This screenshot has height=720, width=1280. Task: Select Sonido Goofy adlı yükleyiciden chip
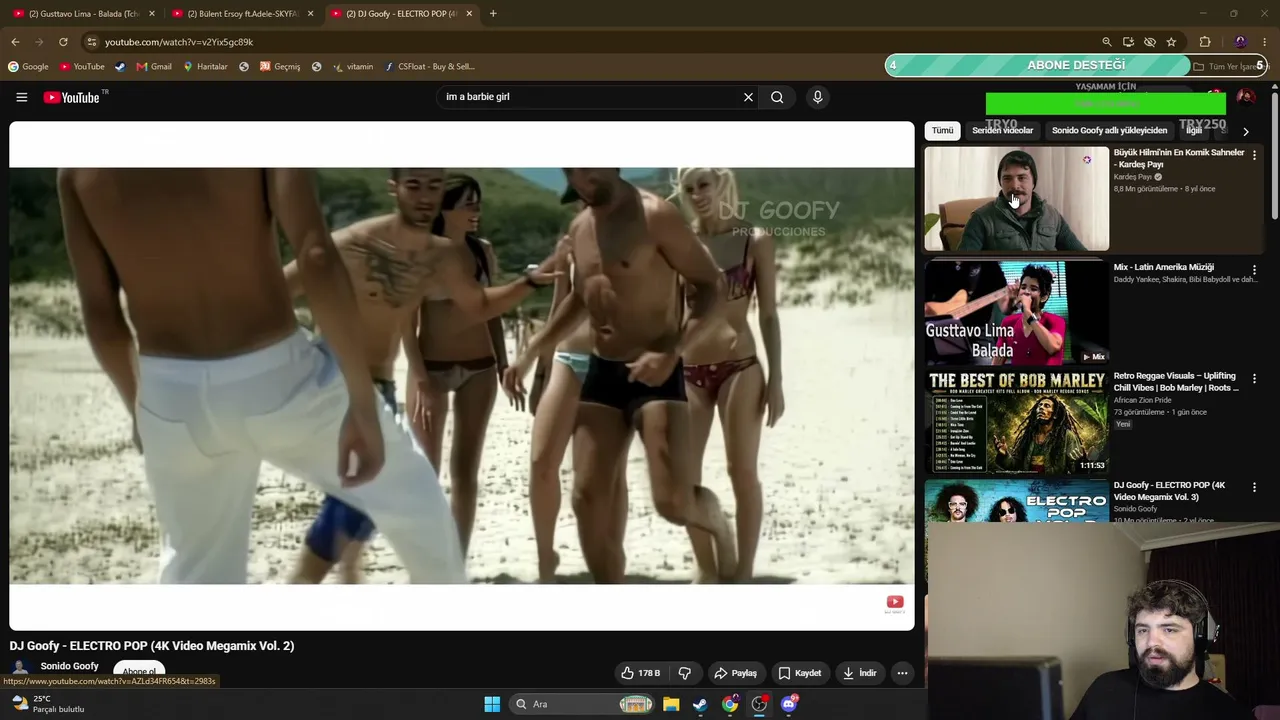tap(1109, 130)
